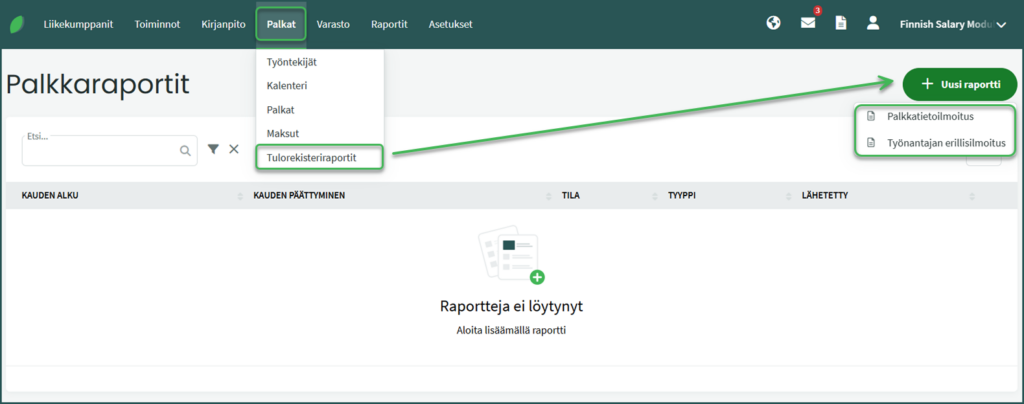The image size is (1024, 404).
Task: Open the mail notifications envelope icon
Action: click(x=808, y=23)
